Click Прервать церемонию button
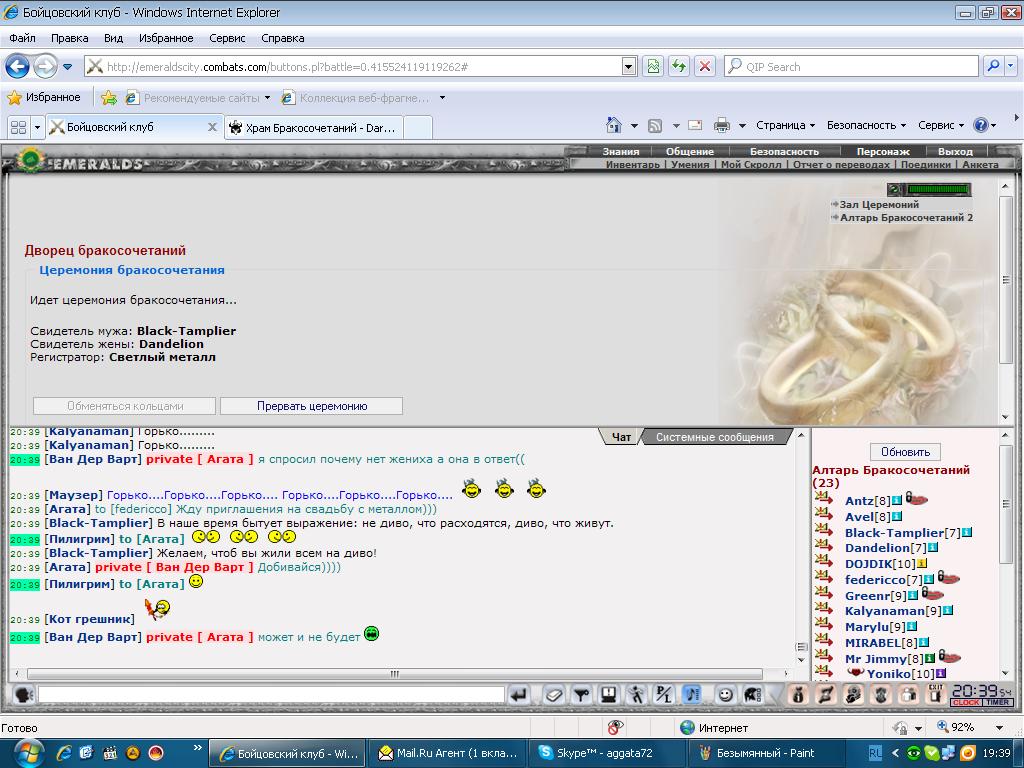 (x=312, y=406)
